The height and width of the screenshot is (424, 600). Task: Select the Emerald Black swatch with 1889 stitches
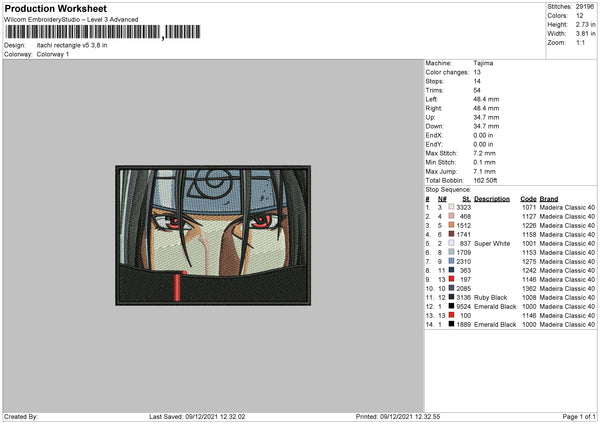click(452, 324)
